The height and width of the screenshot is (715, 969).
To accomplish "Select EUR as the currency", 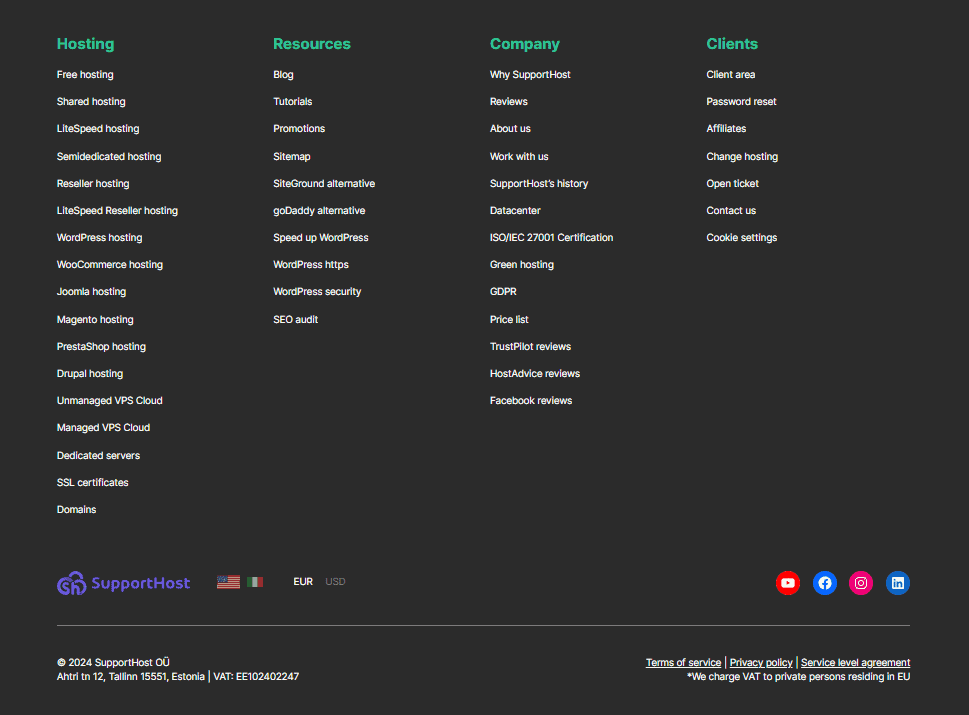I will (303, 581).
